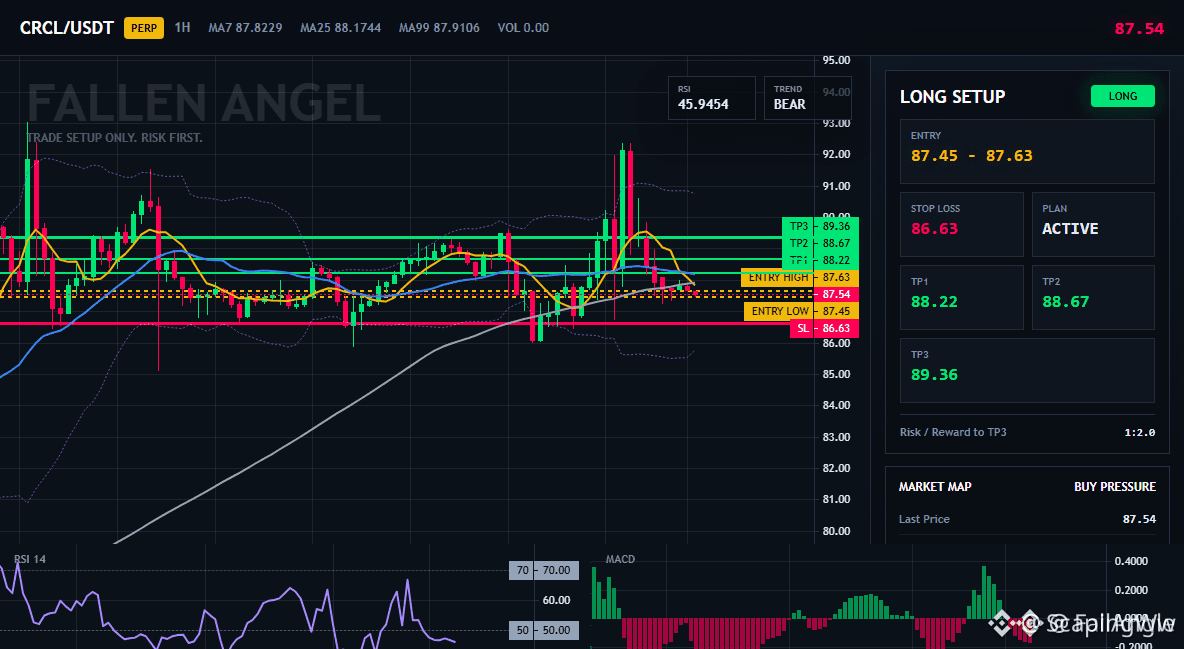This screenshot has width=1184, height=649.
Task: Click the 0.2000 MACD axis label
Action: (x=1131, y=590)
